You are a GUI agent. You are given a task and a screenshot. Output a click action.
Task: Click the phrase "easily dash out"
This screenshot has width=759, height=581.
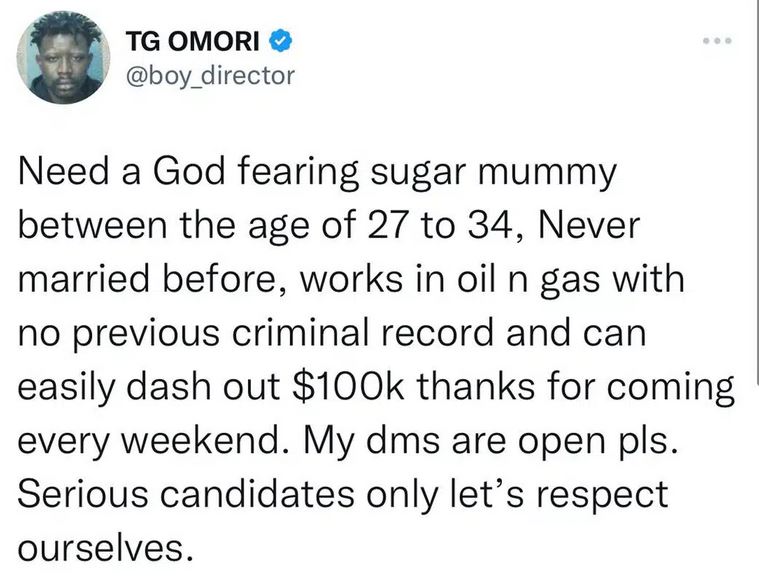[x=150, y=386]
